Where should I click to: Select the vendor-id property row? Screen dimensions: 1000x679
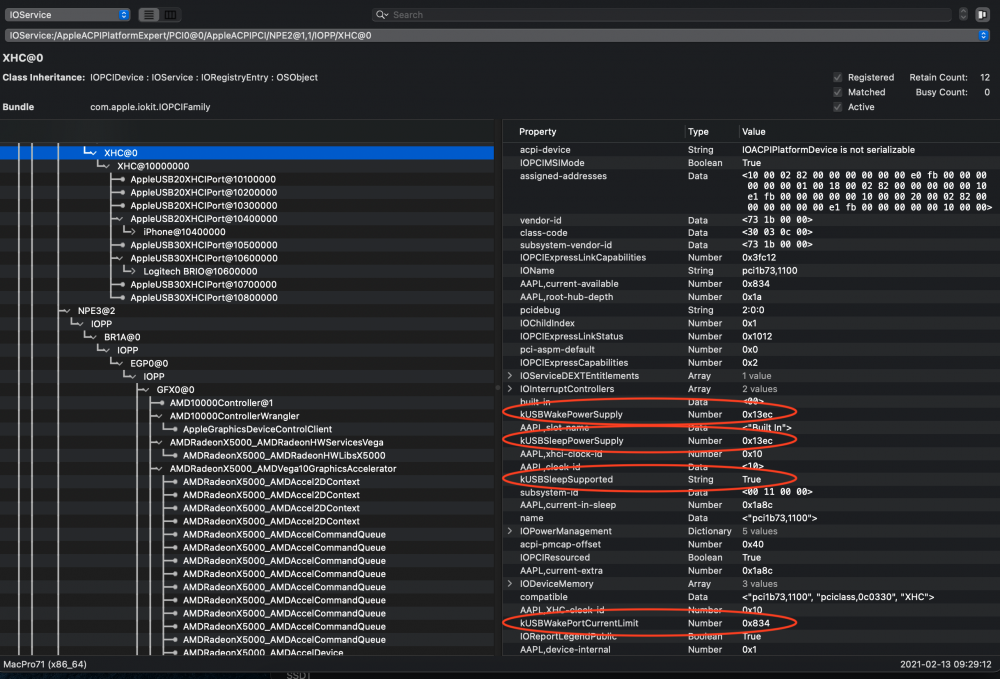(751, 220)
